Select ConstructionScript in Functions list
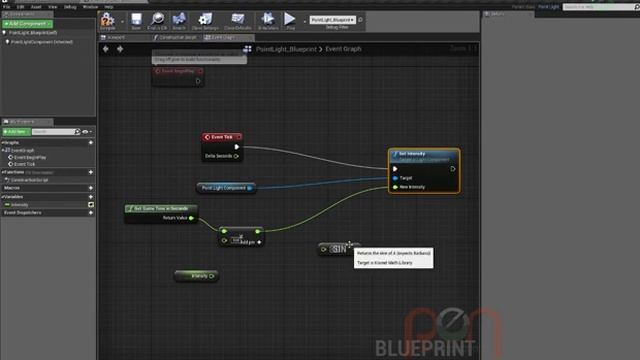The height and width of the screenshot is (360, 640). tap(29, 180)
